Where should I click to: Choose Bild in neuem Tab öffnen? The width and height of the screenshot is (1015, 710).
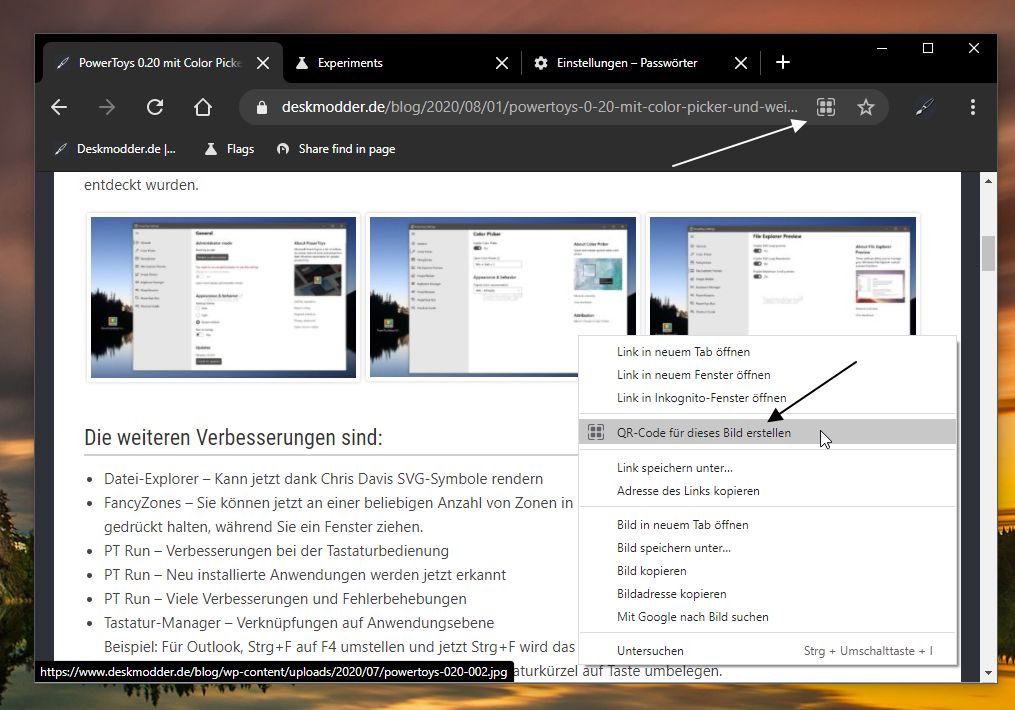[768, 524]
